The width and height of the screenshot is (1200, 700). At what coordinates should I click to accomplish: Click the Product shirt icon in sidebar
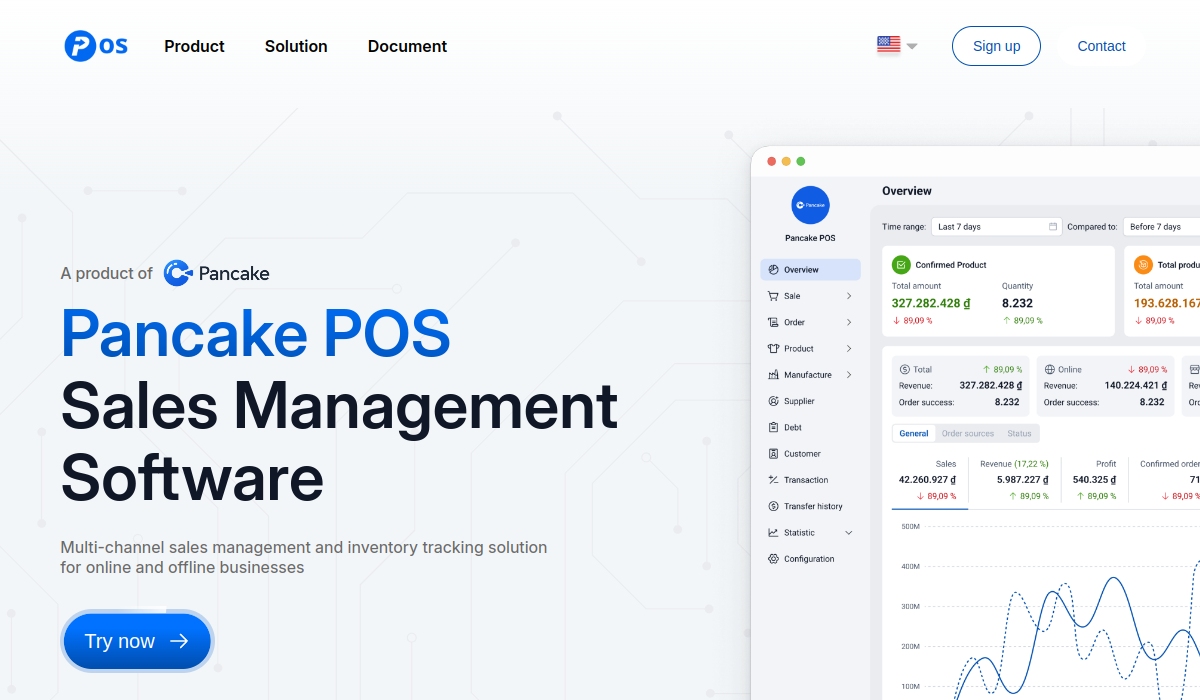773,349
